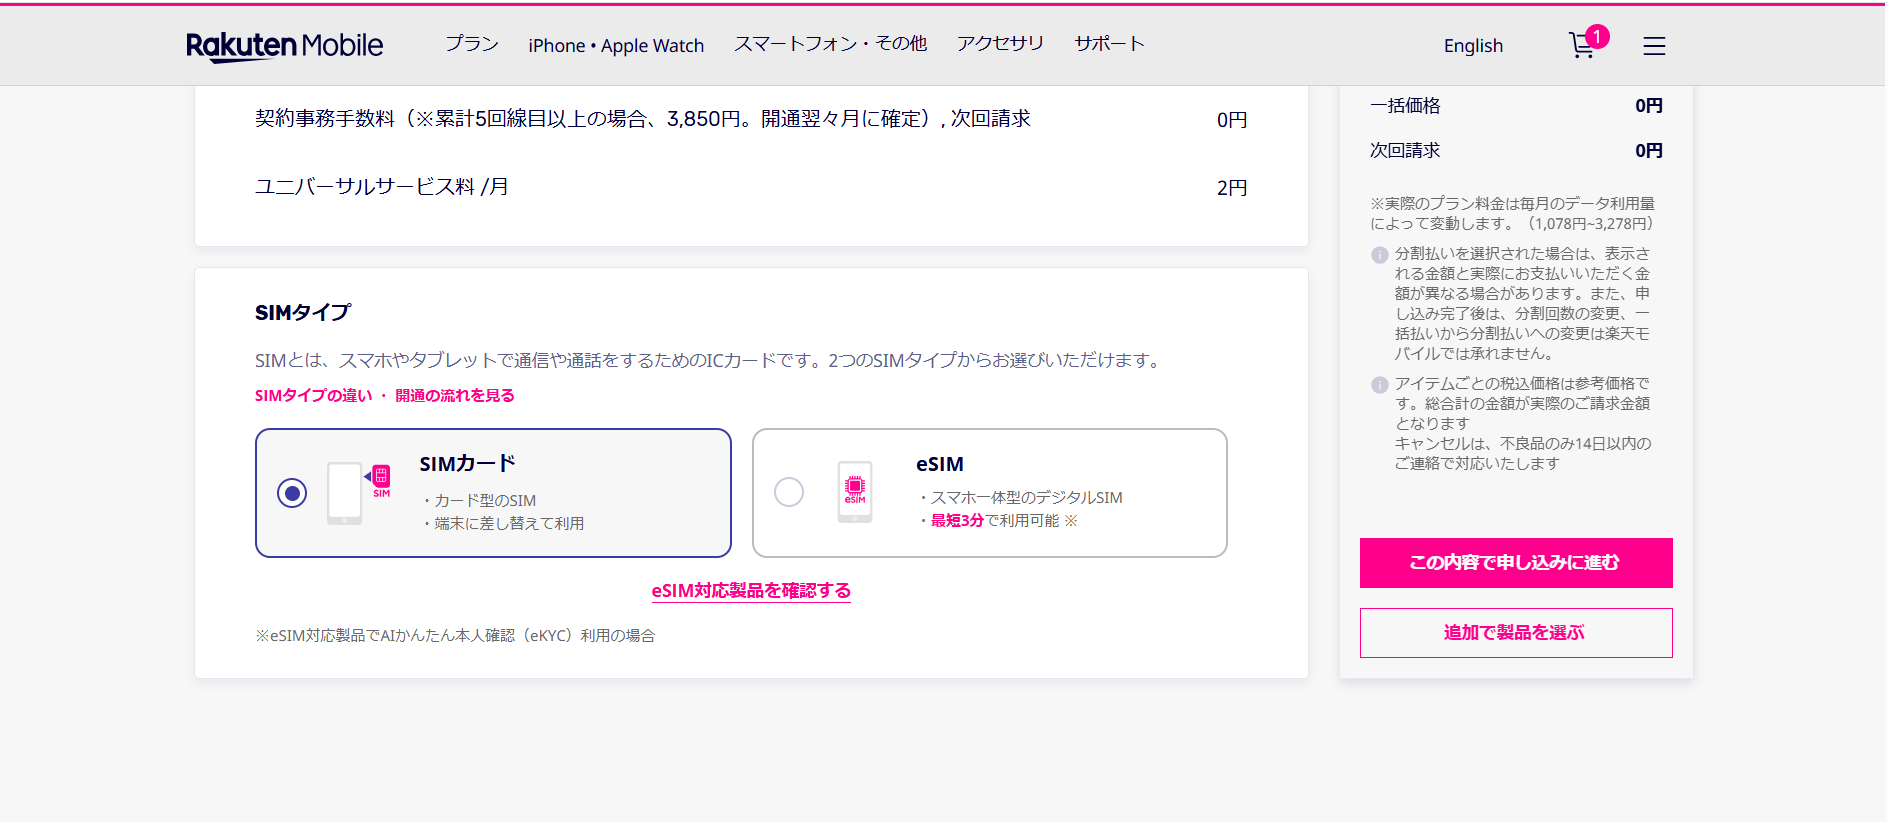
Task: Open eSIM対応製品を確認する link
Action: coord(751,591)
